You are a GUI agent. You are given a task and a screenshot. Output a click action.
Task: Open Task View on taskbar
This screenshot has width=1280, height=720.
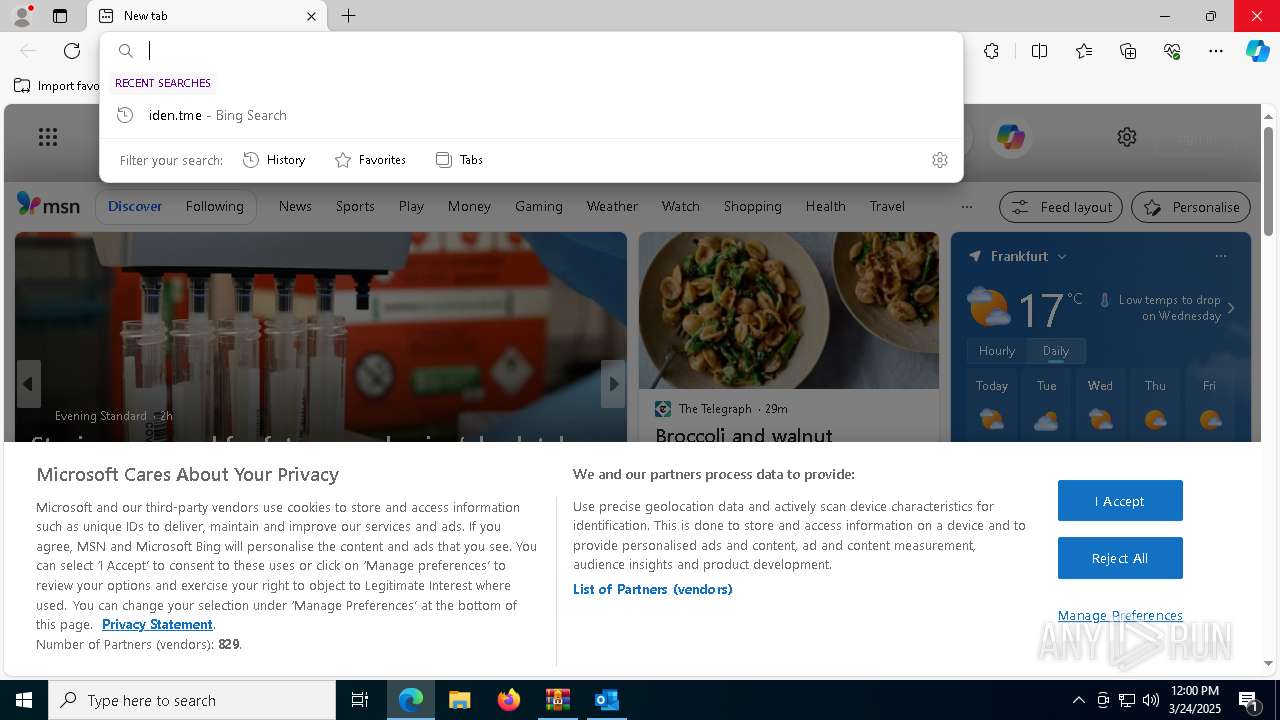click(360, 700)
